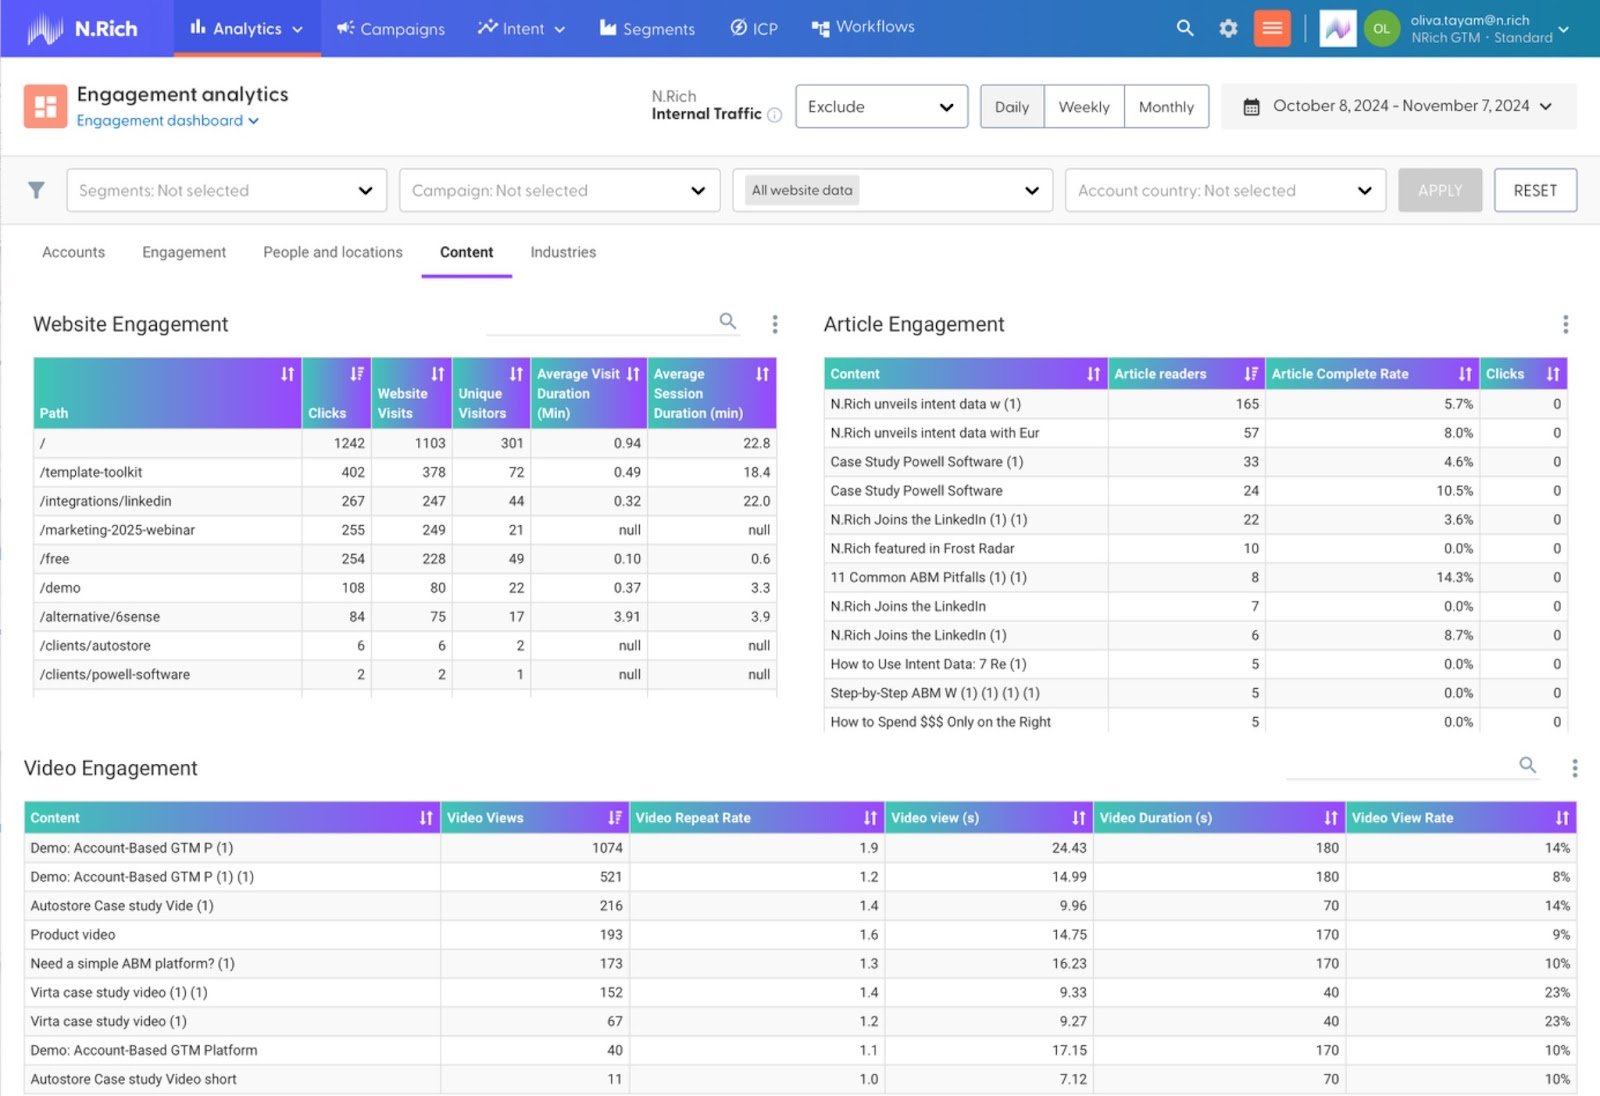Click the /template-toolkit path row
The image size is (1600, 1096).
point(405,472)
